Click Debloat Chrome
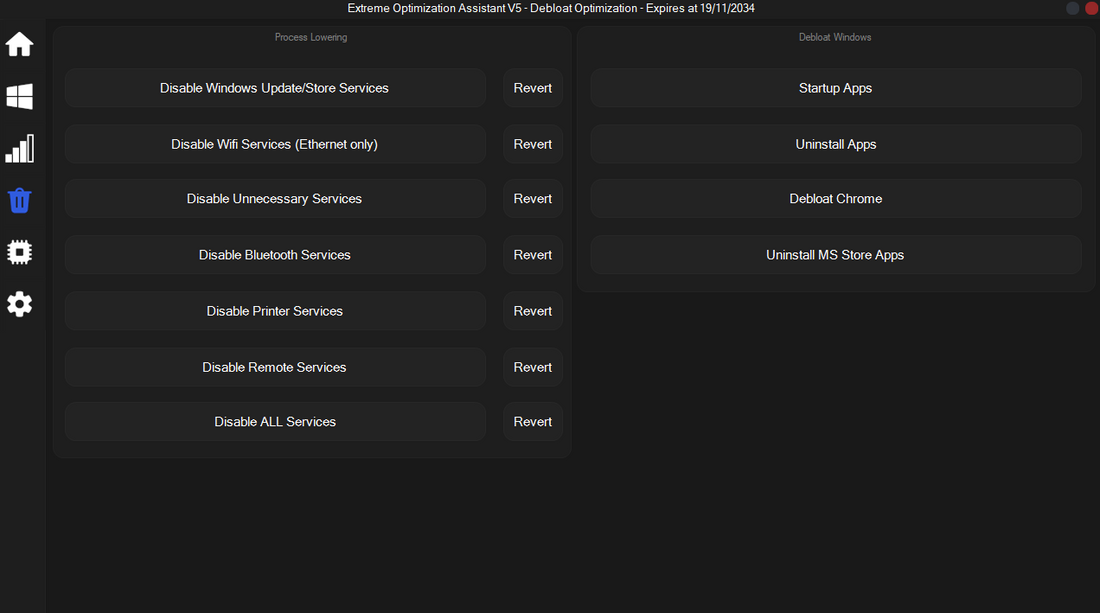 [835, 198]
